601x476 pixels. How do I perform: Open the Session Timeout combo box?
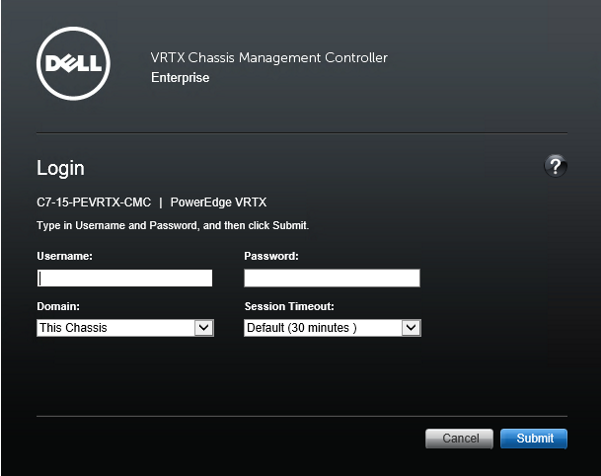[x=322, y=327]
